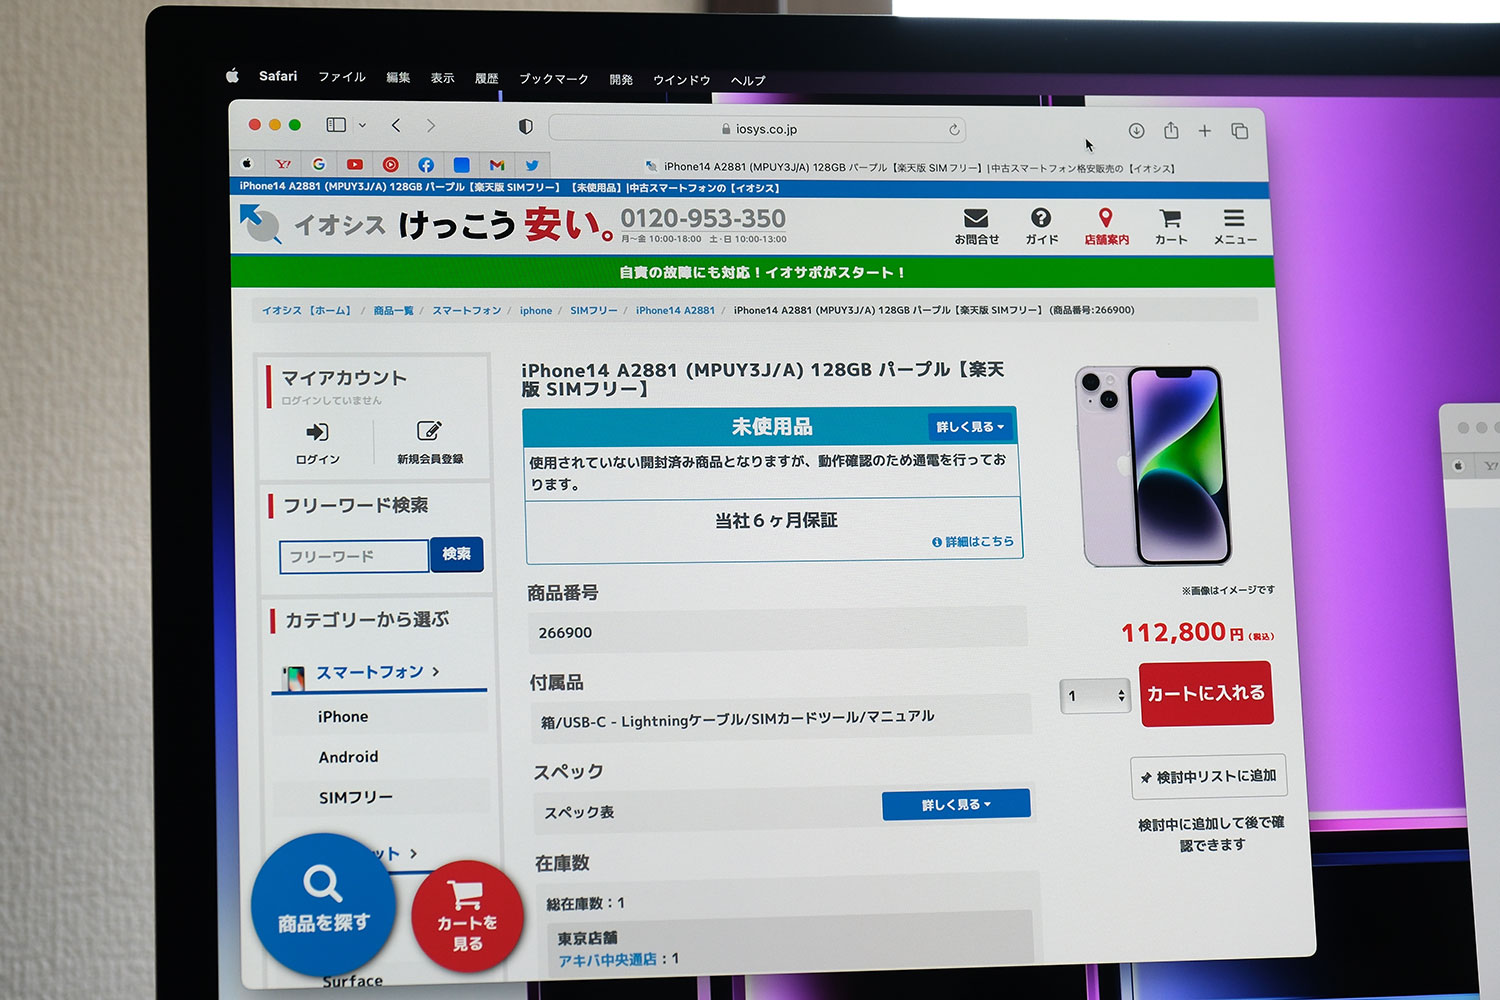Click the round カートを見る button

coord(467,916)
